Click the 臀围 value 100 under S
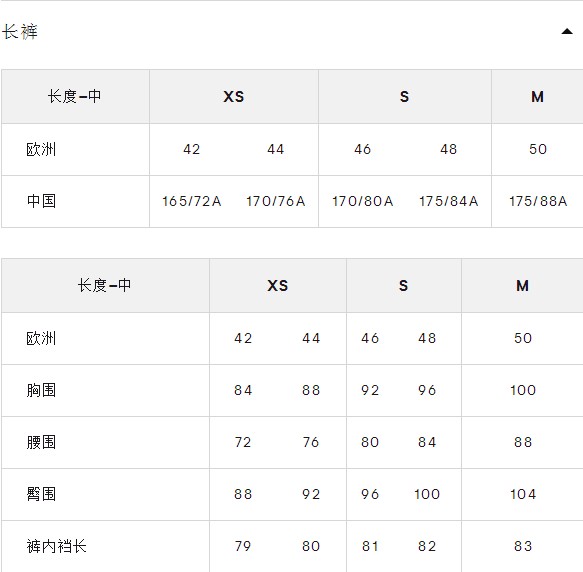The height and width of the screenshot is (572, 583). 427,494
